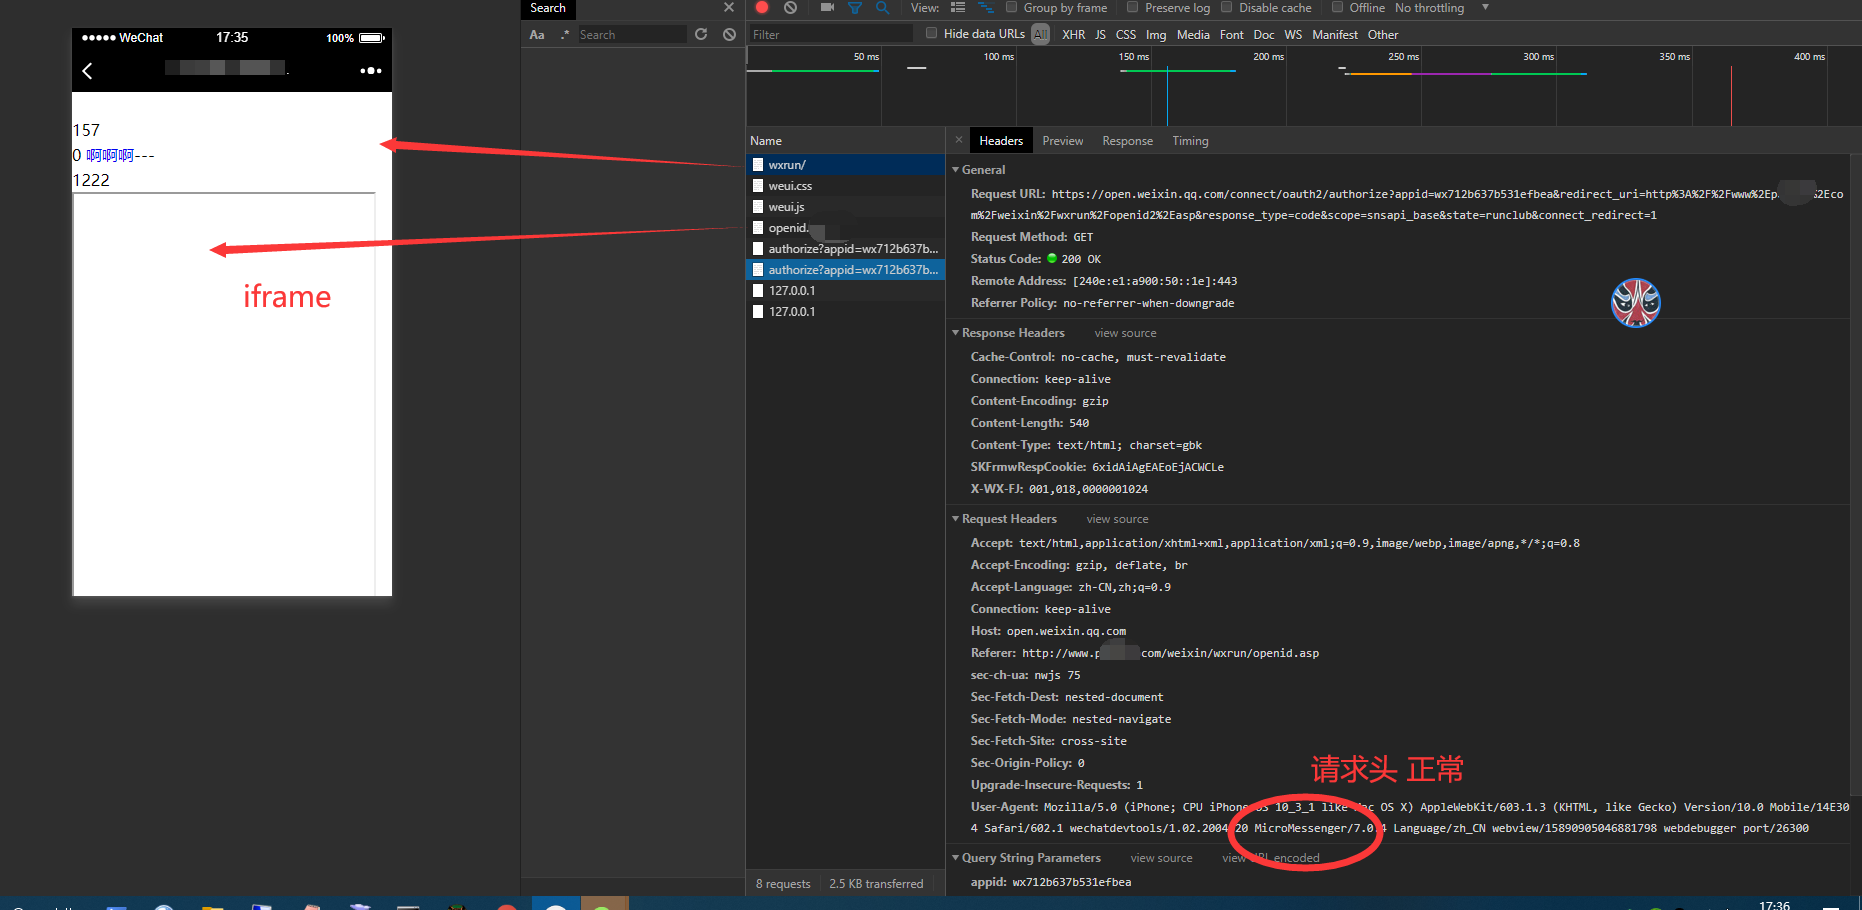Select the weui.css request
This screenshot has height=910, width=1862.
coord(846,186)
